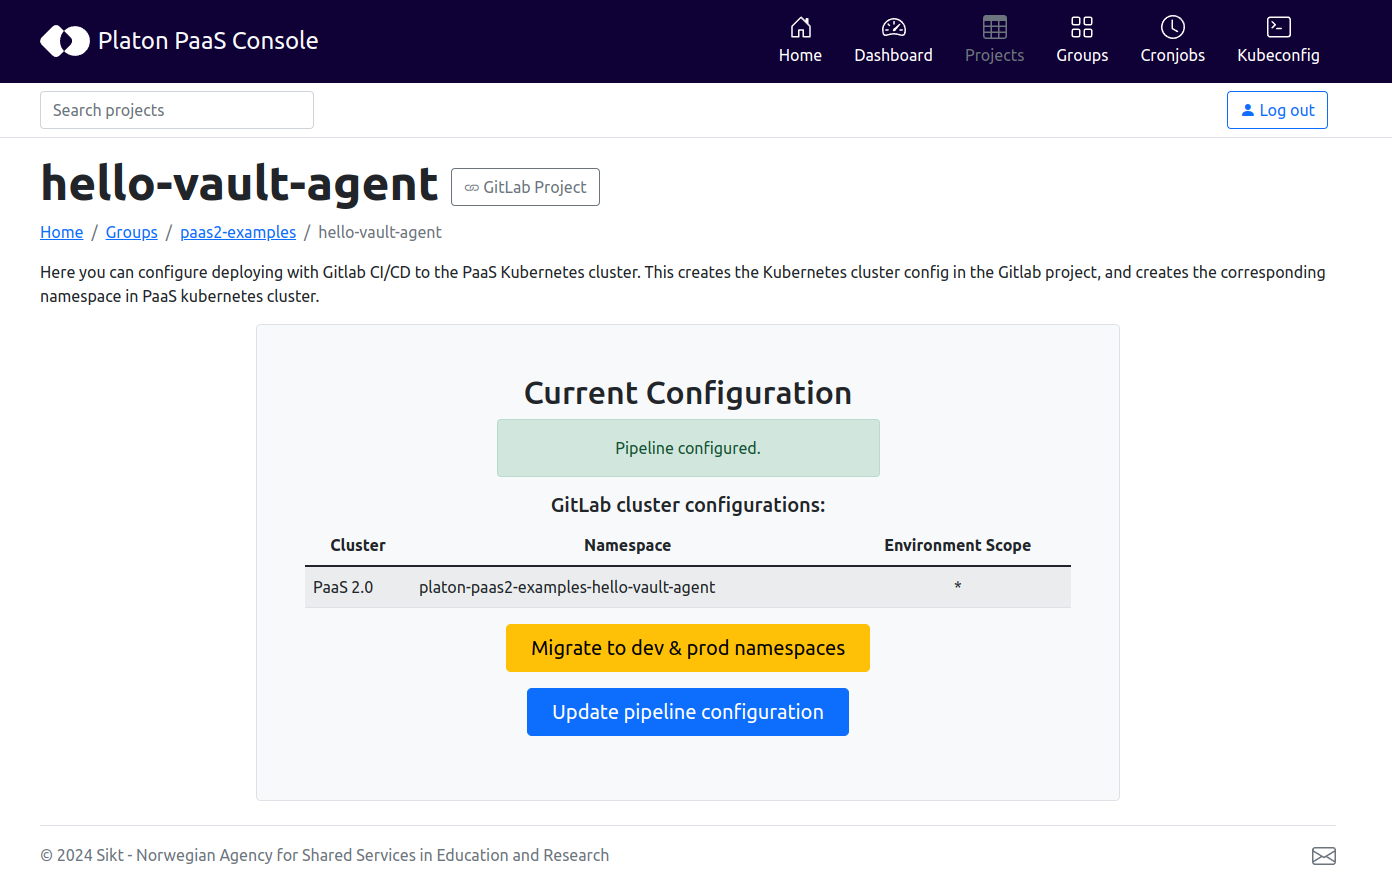This screenshot has width=1392, height=882.
Task: Click the asterisk environment scope cell
Action: pos(957,587)
